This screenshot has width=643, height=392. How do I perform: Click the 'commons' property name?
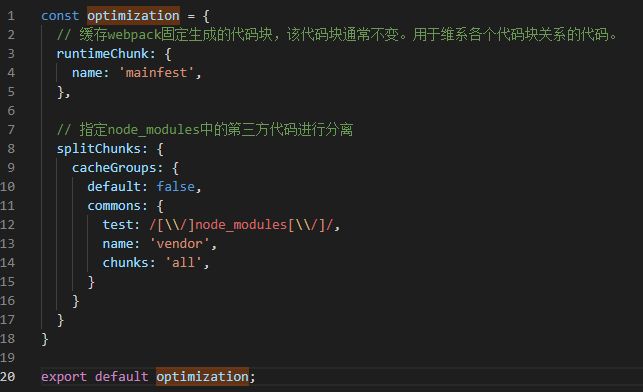point(114,205)
